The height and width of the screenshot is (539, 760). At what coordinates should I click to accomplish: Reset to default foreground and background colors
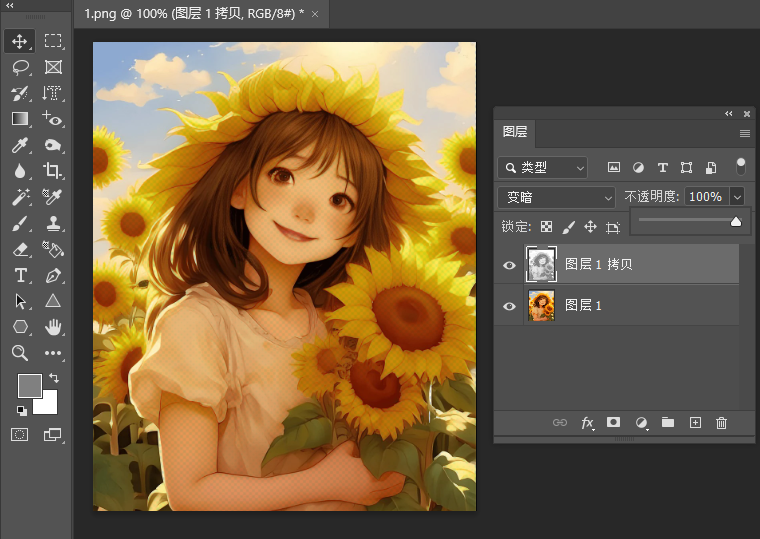coord(22,411)
